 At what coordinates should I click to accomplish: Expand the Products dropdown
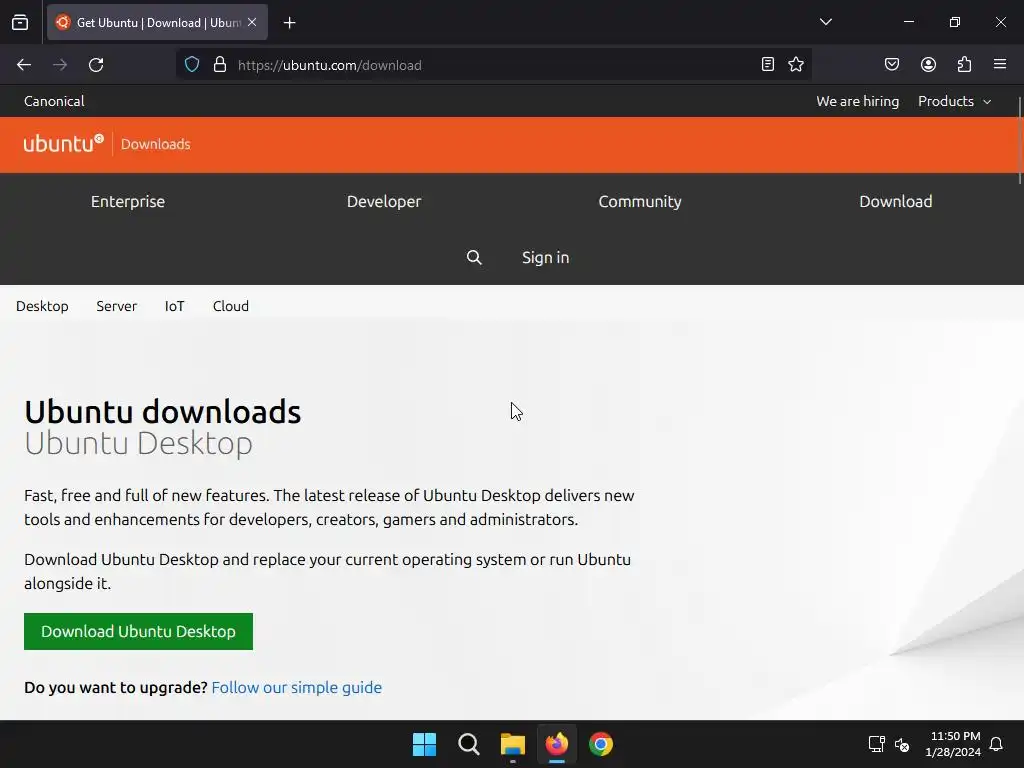[x=955, y=101]
